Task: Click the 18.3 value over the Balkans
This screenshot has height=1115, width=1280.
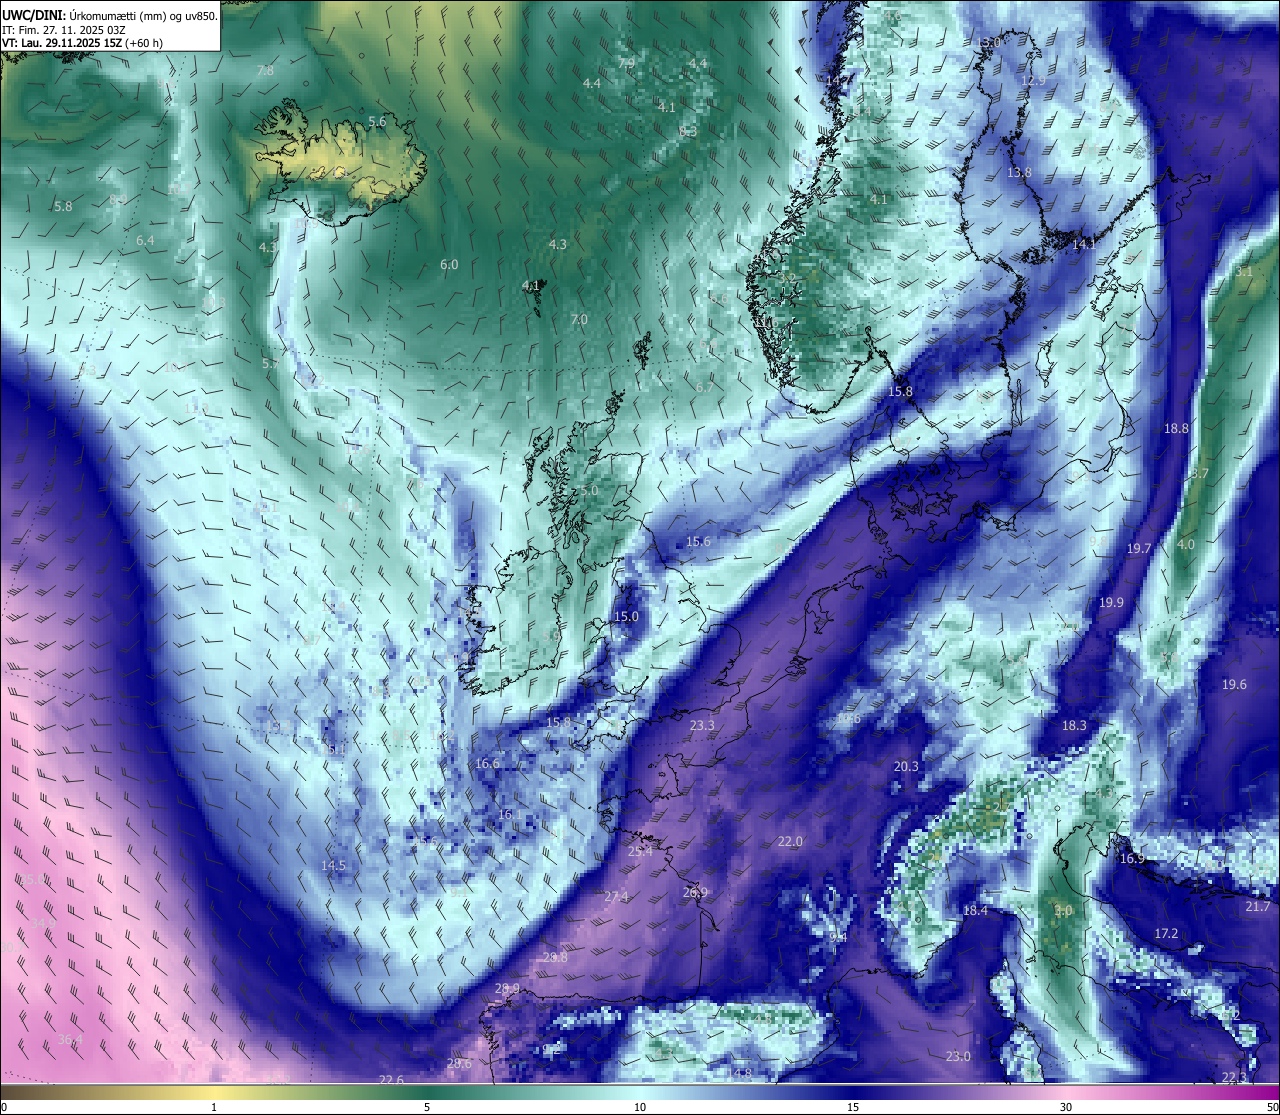Action: [x=1074, y=726]
